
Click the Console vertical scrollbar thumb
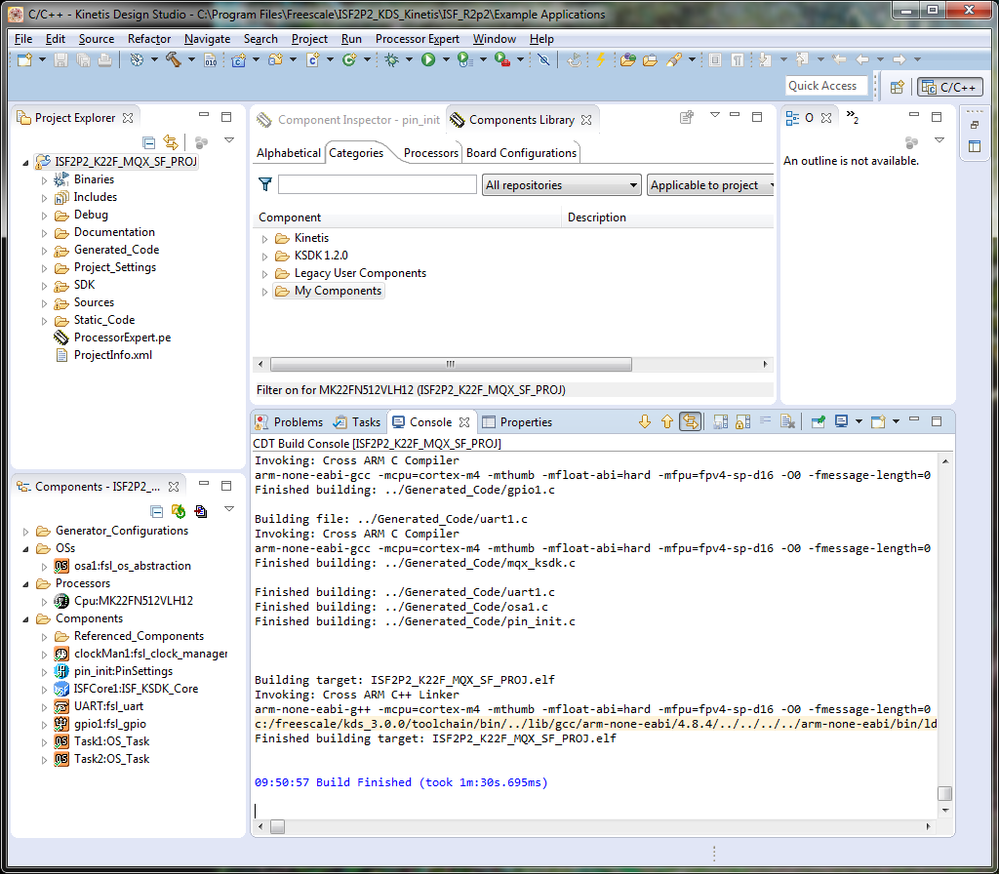coord(945,793)
